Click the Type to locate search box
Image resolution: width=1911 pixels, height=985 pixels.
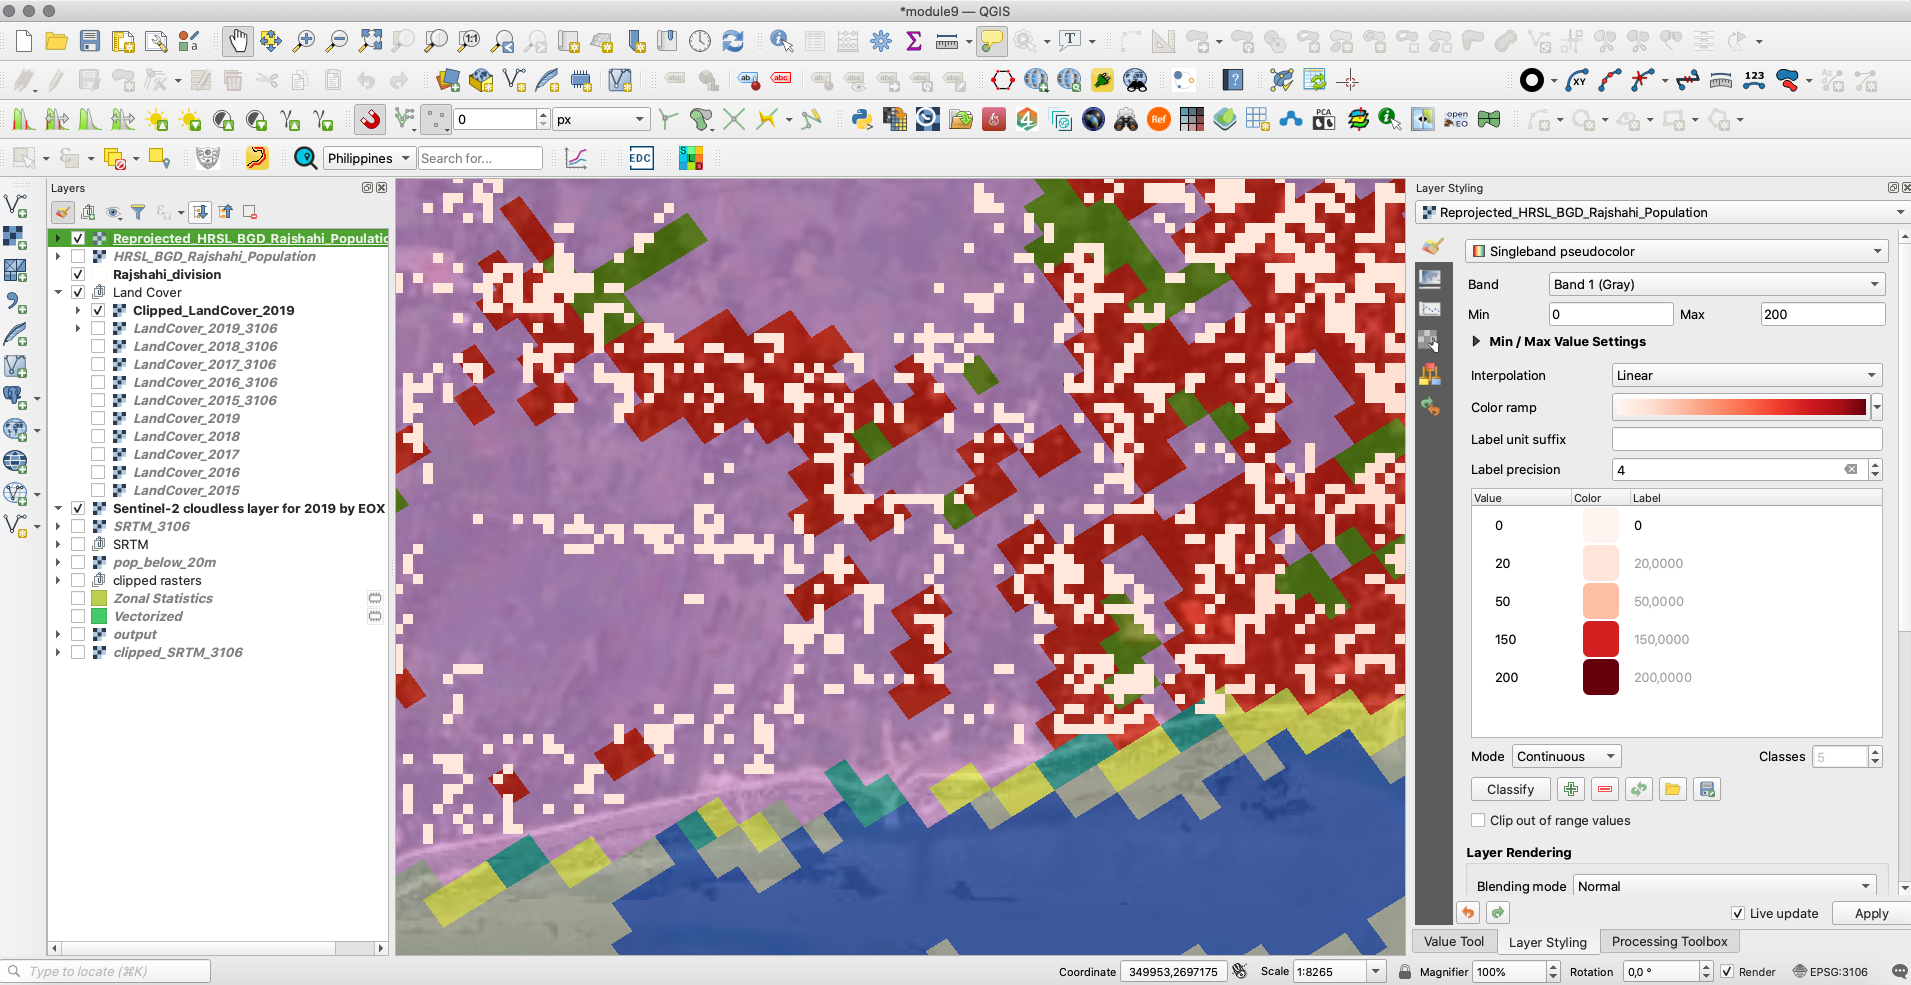coord(106,971)
